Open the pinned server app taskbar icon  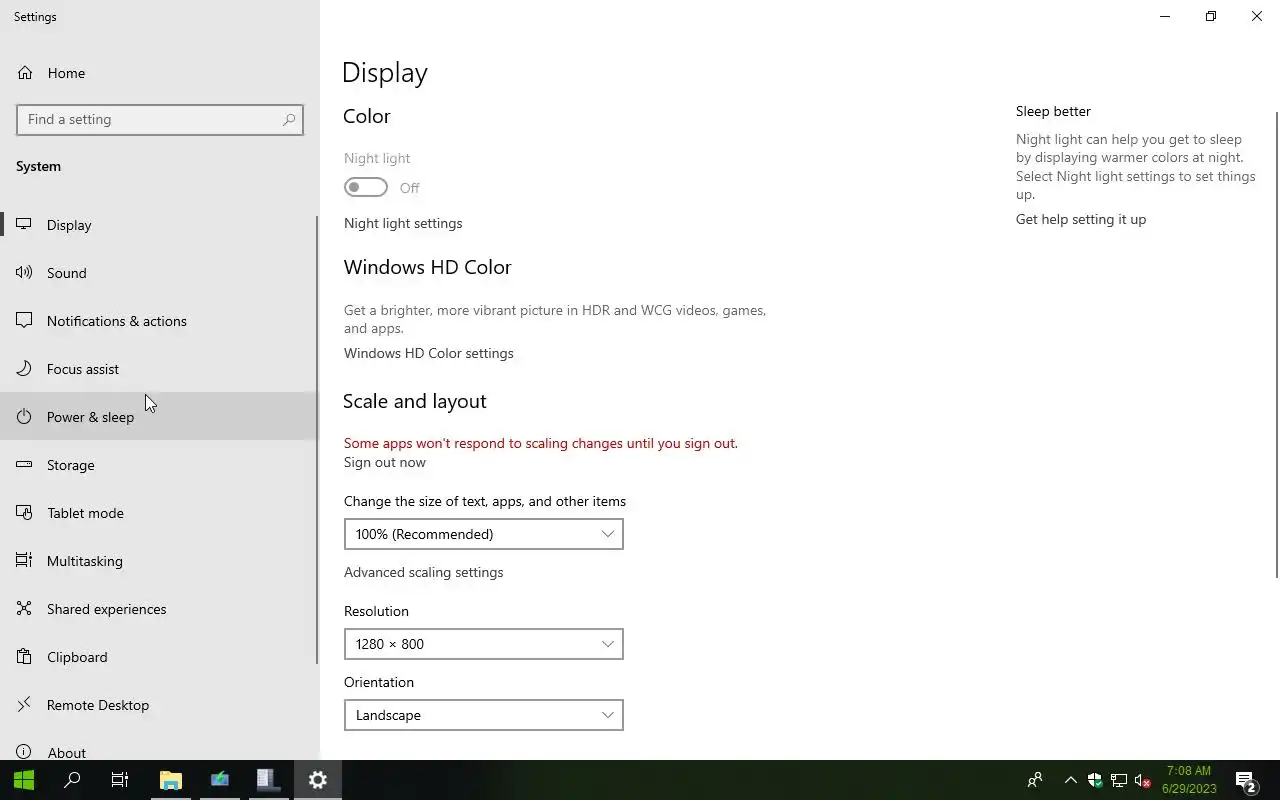coord(269,780)
